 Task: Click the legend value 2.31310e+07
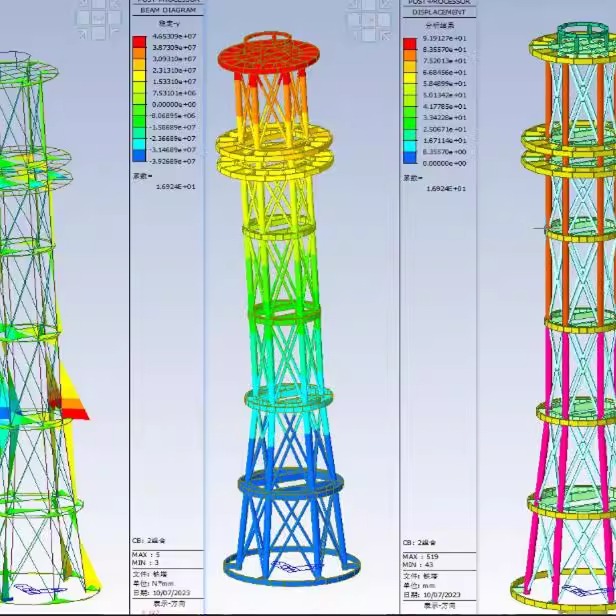[174, 70]
